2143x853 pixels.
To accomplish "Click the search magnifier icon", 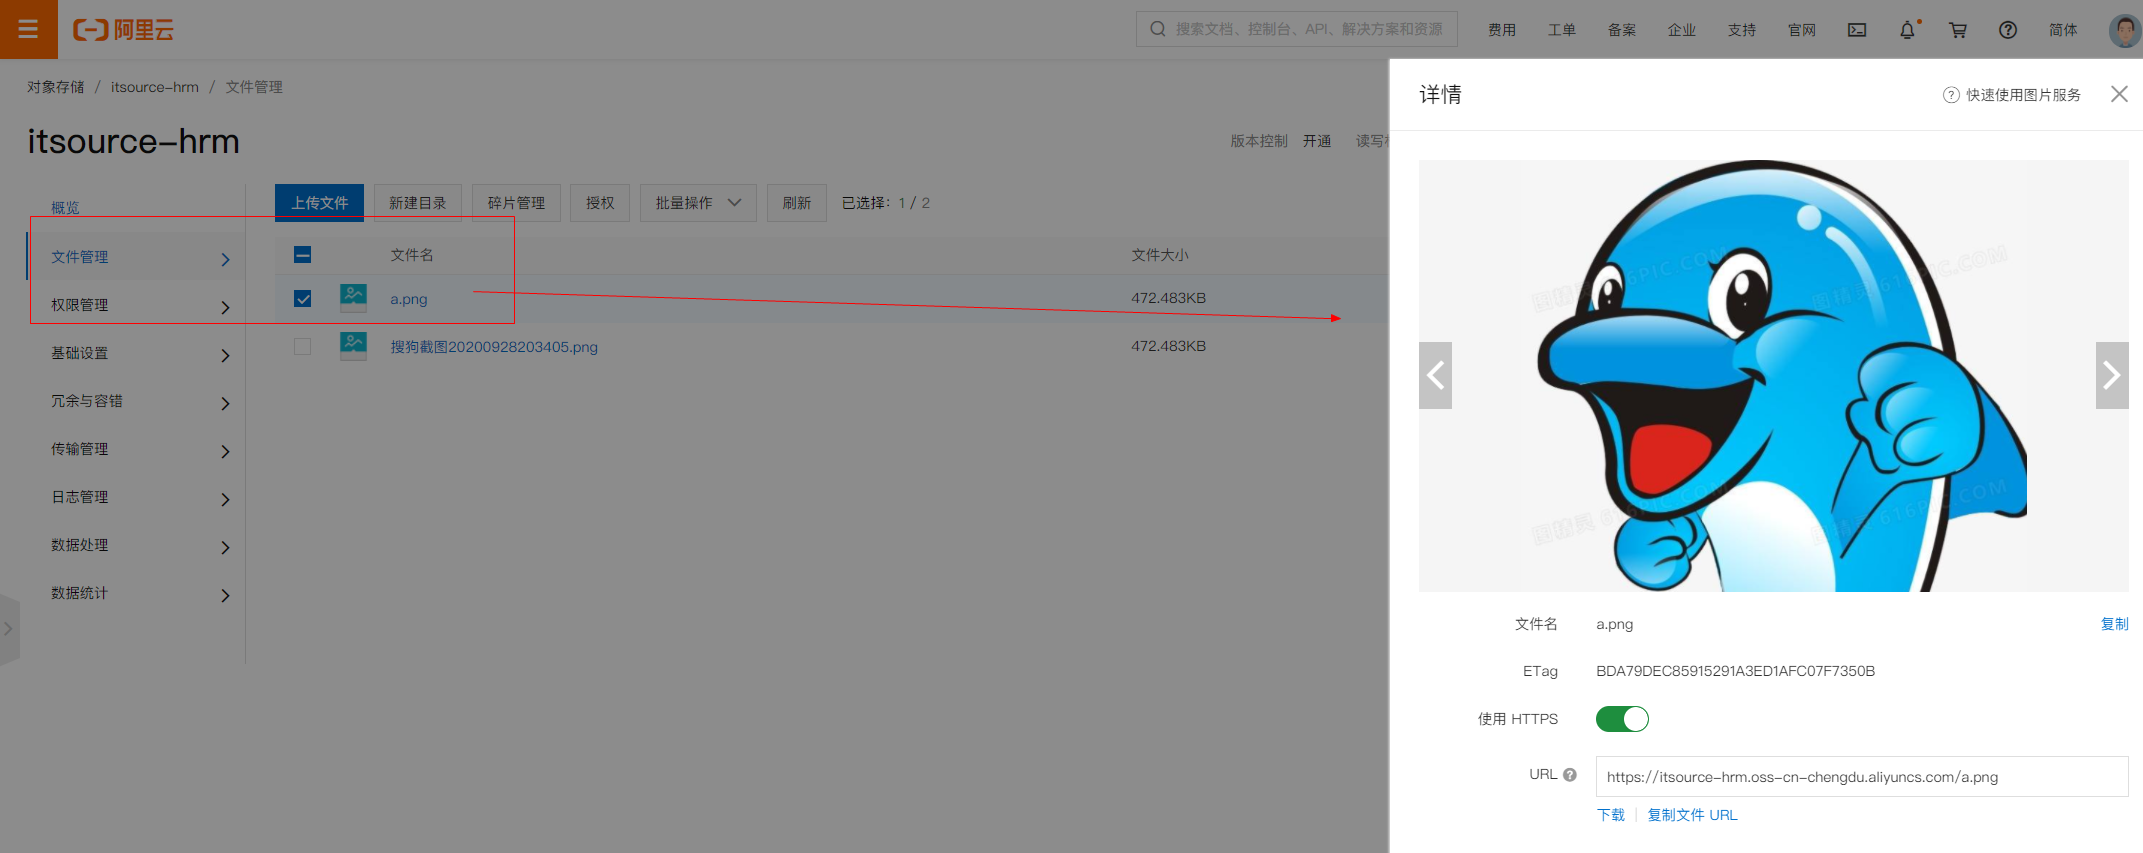I will point(1158,29).
